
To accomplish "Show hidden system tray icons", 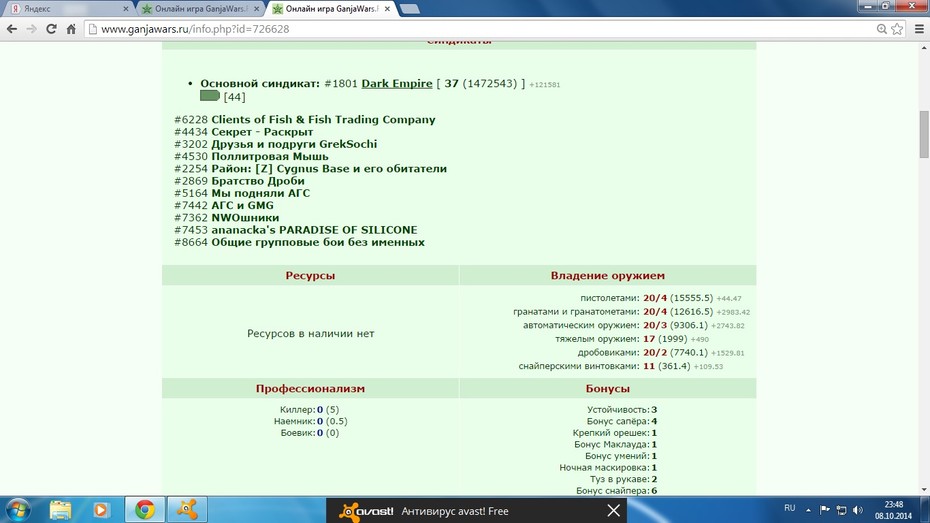I will [808, 510].
